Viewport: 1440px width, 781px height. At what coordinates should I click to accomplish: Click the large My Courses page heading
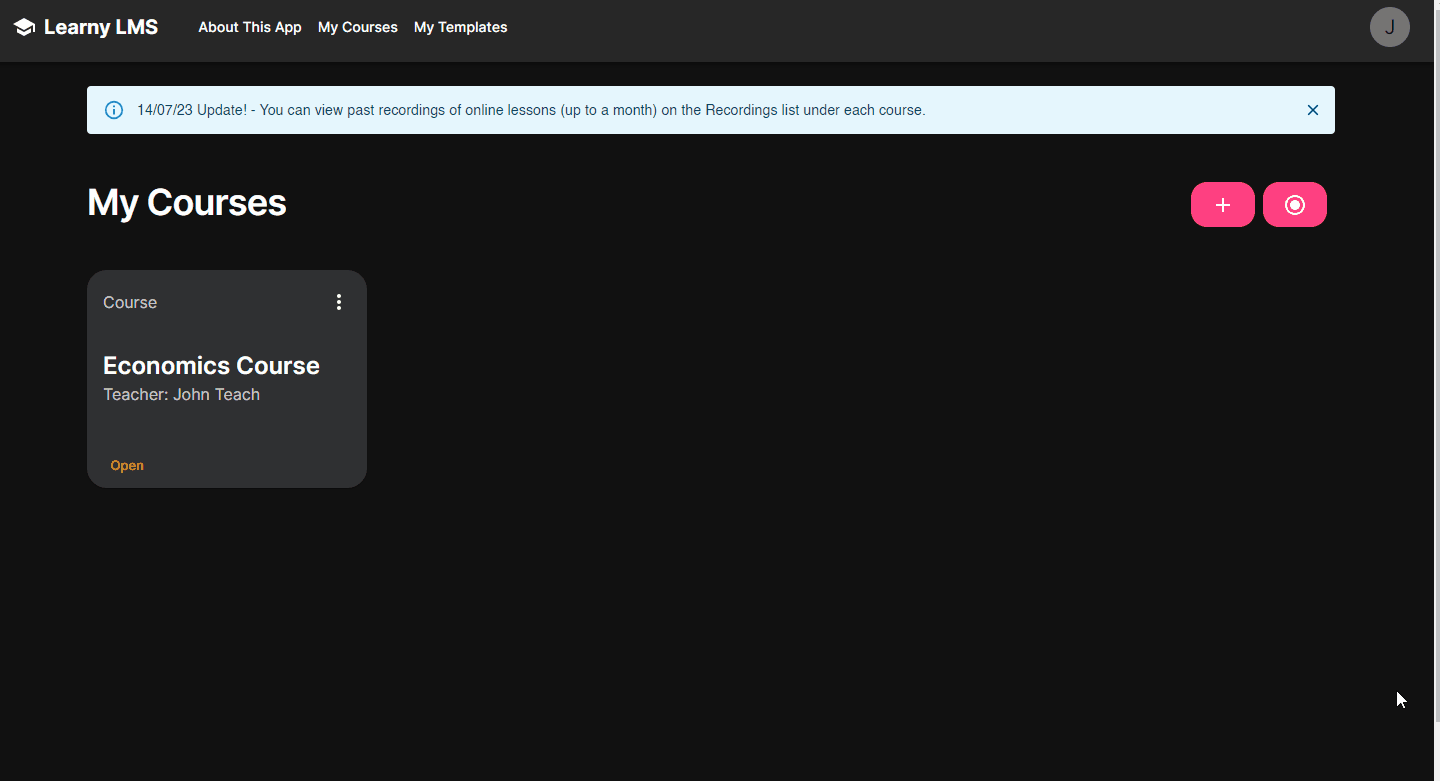tap(187, 203)
